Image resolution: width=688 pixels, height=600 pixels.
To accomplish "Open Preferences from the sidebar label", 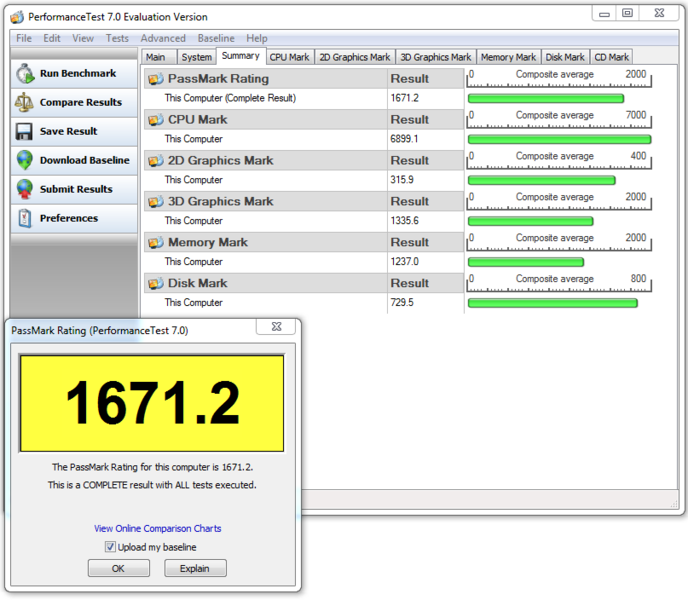I will (69, 218).
